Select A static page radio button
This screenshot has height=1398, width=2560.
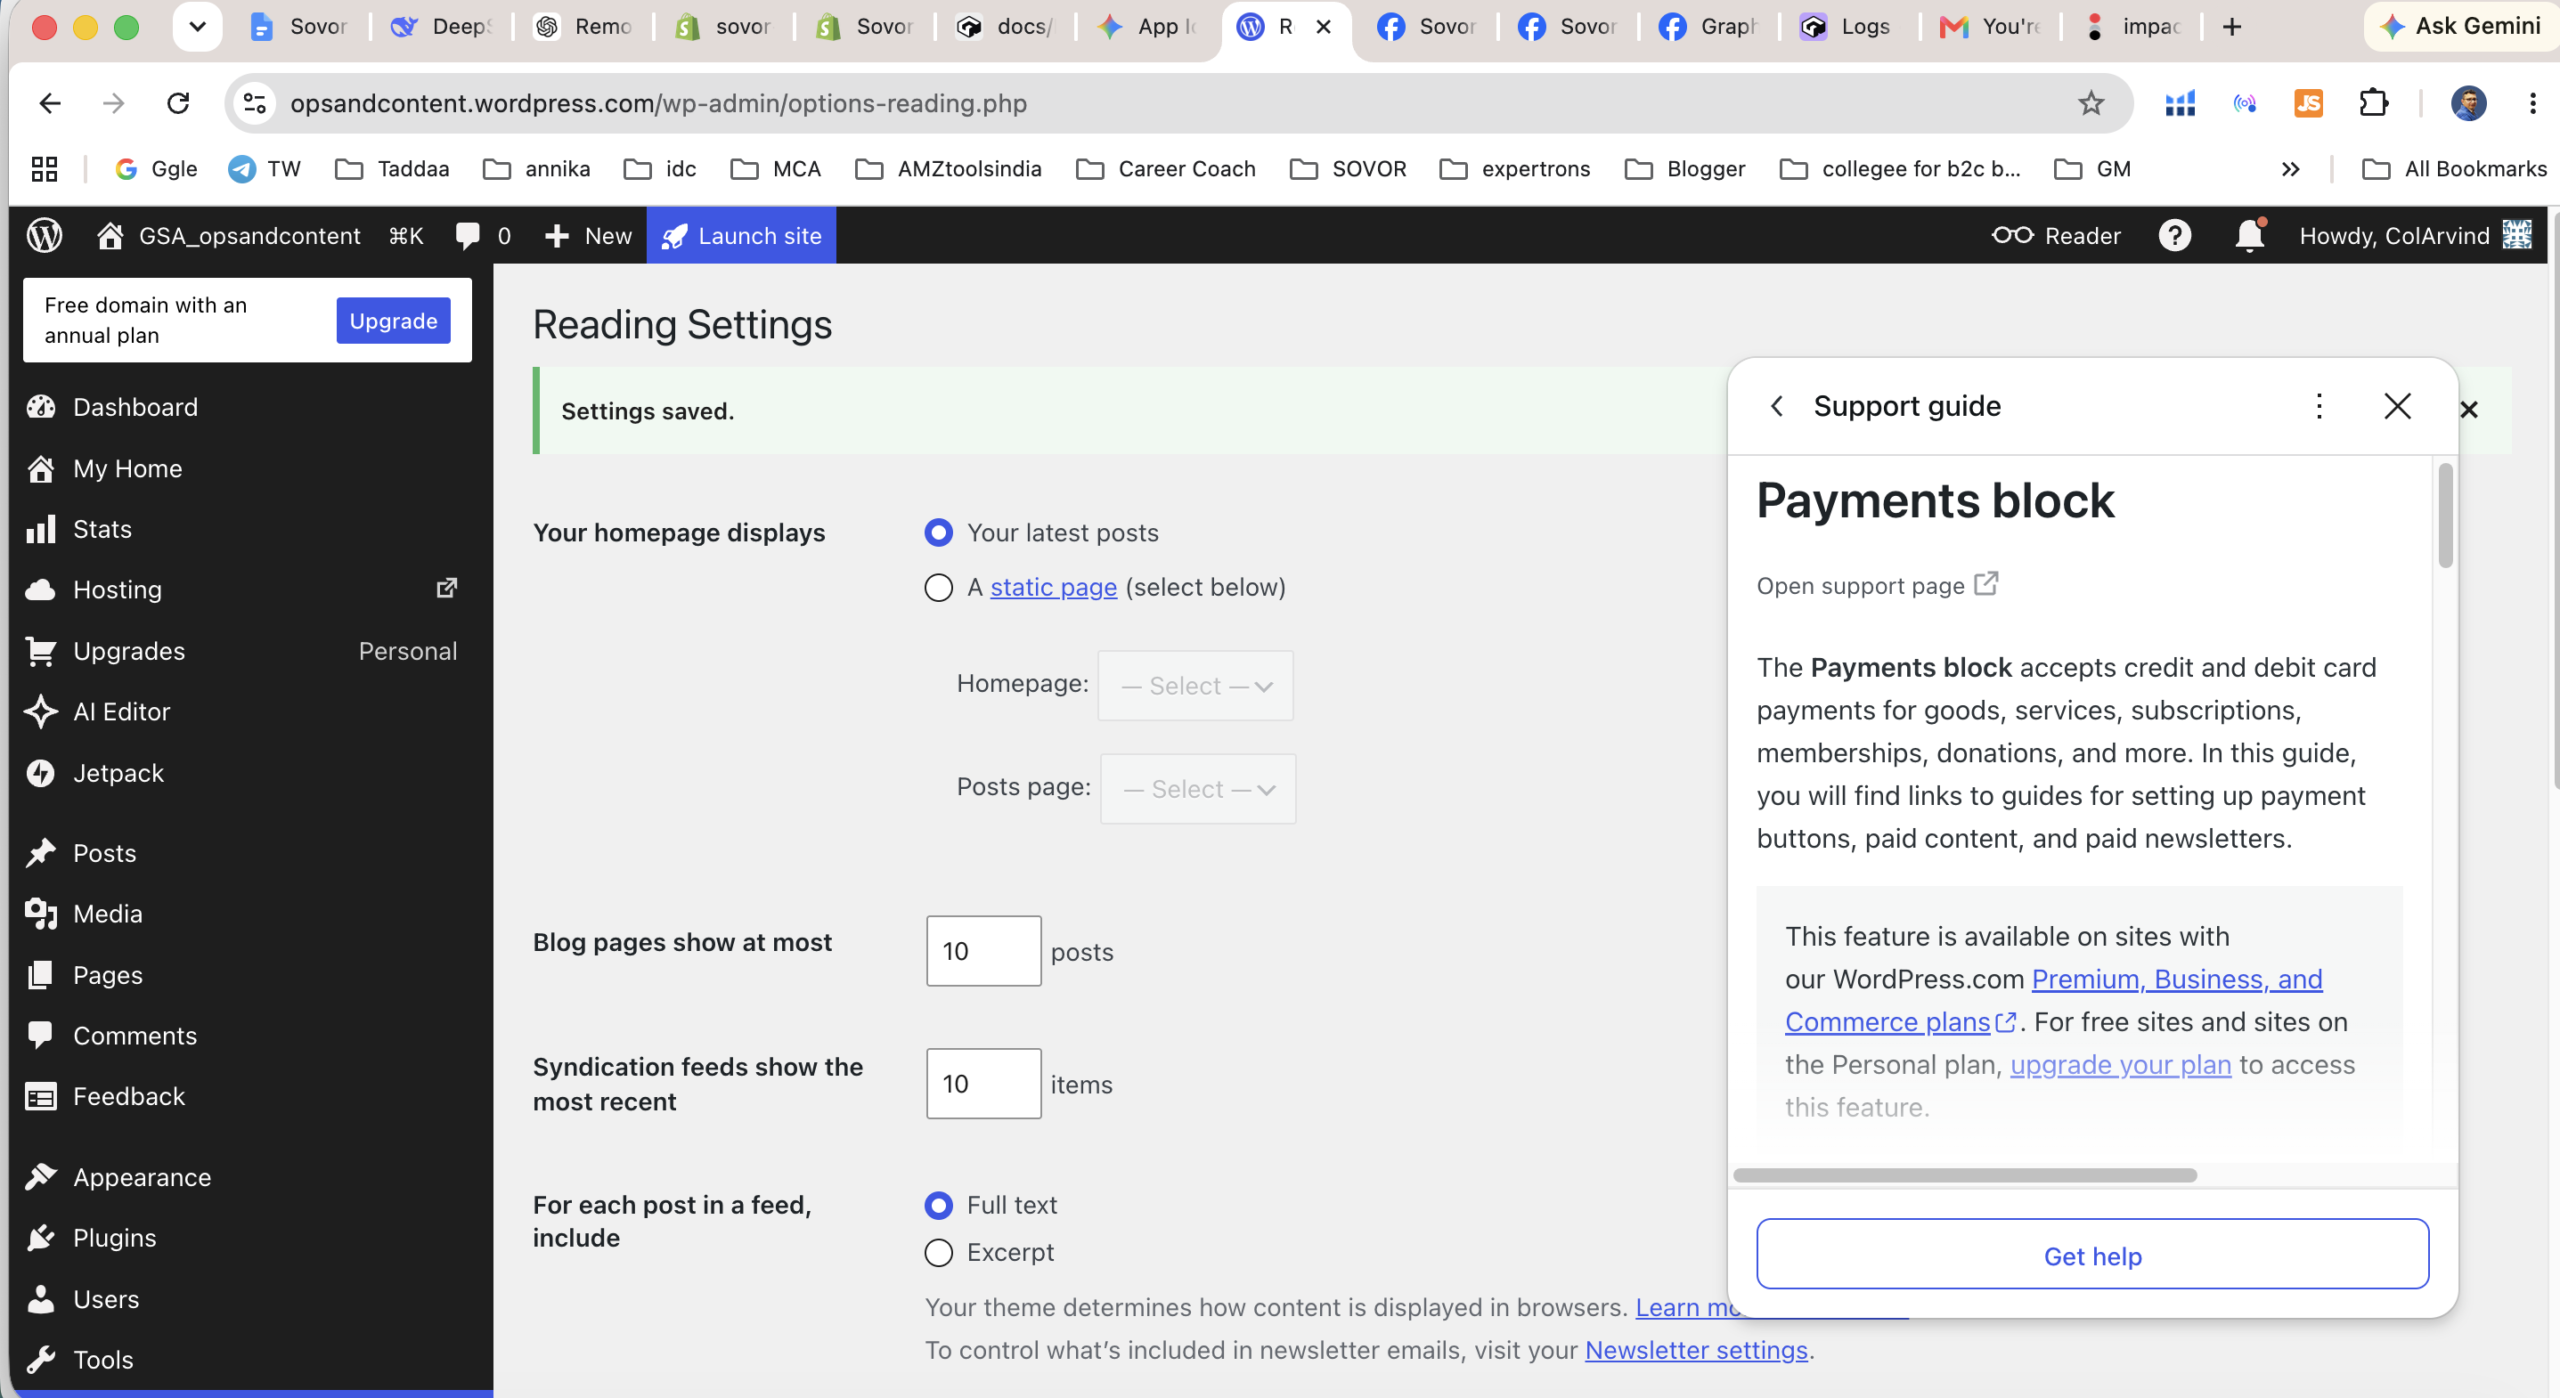938,588
